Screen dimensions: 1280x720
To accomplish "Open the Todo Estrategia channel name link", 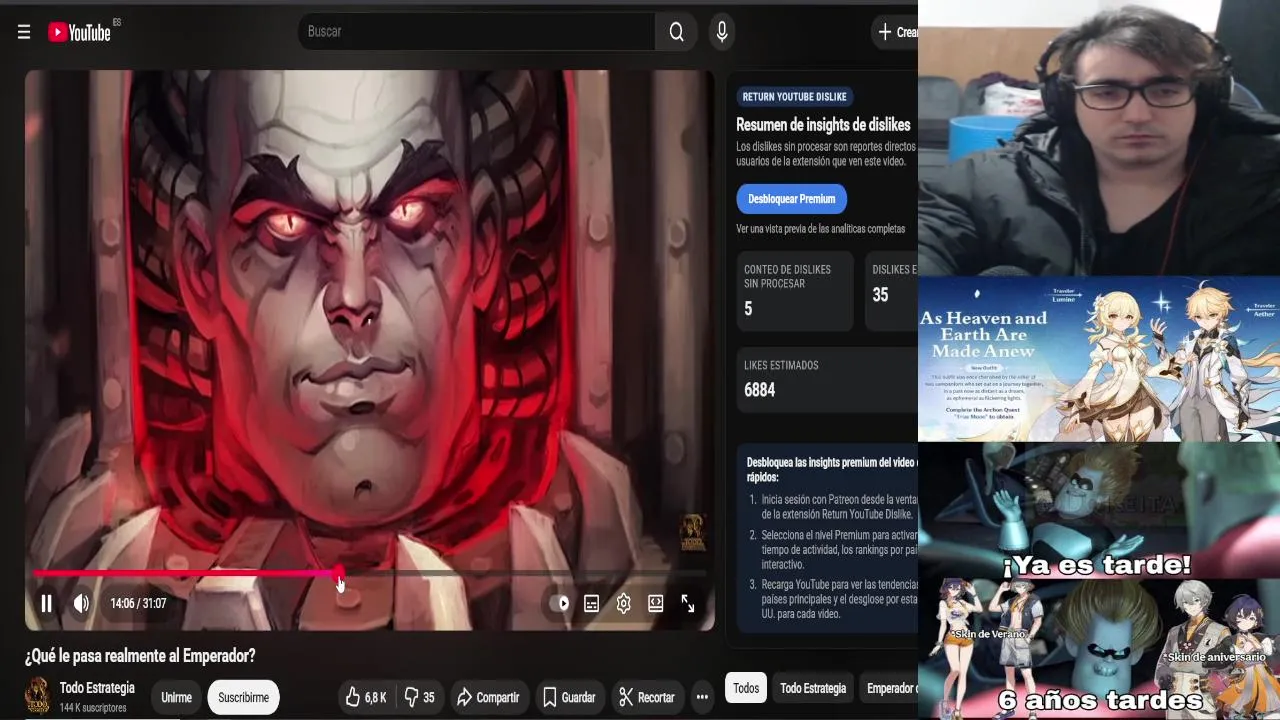I will coord(97,688).
